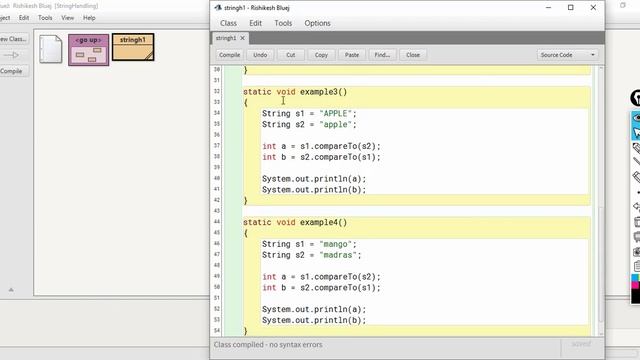Minimize the stringh1 editor window
Screen dimensions: 640x360
pos(549,7)
